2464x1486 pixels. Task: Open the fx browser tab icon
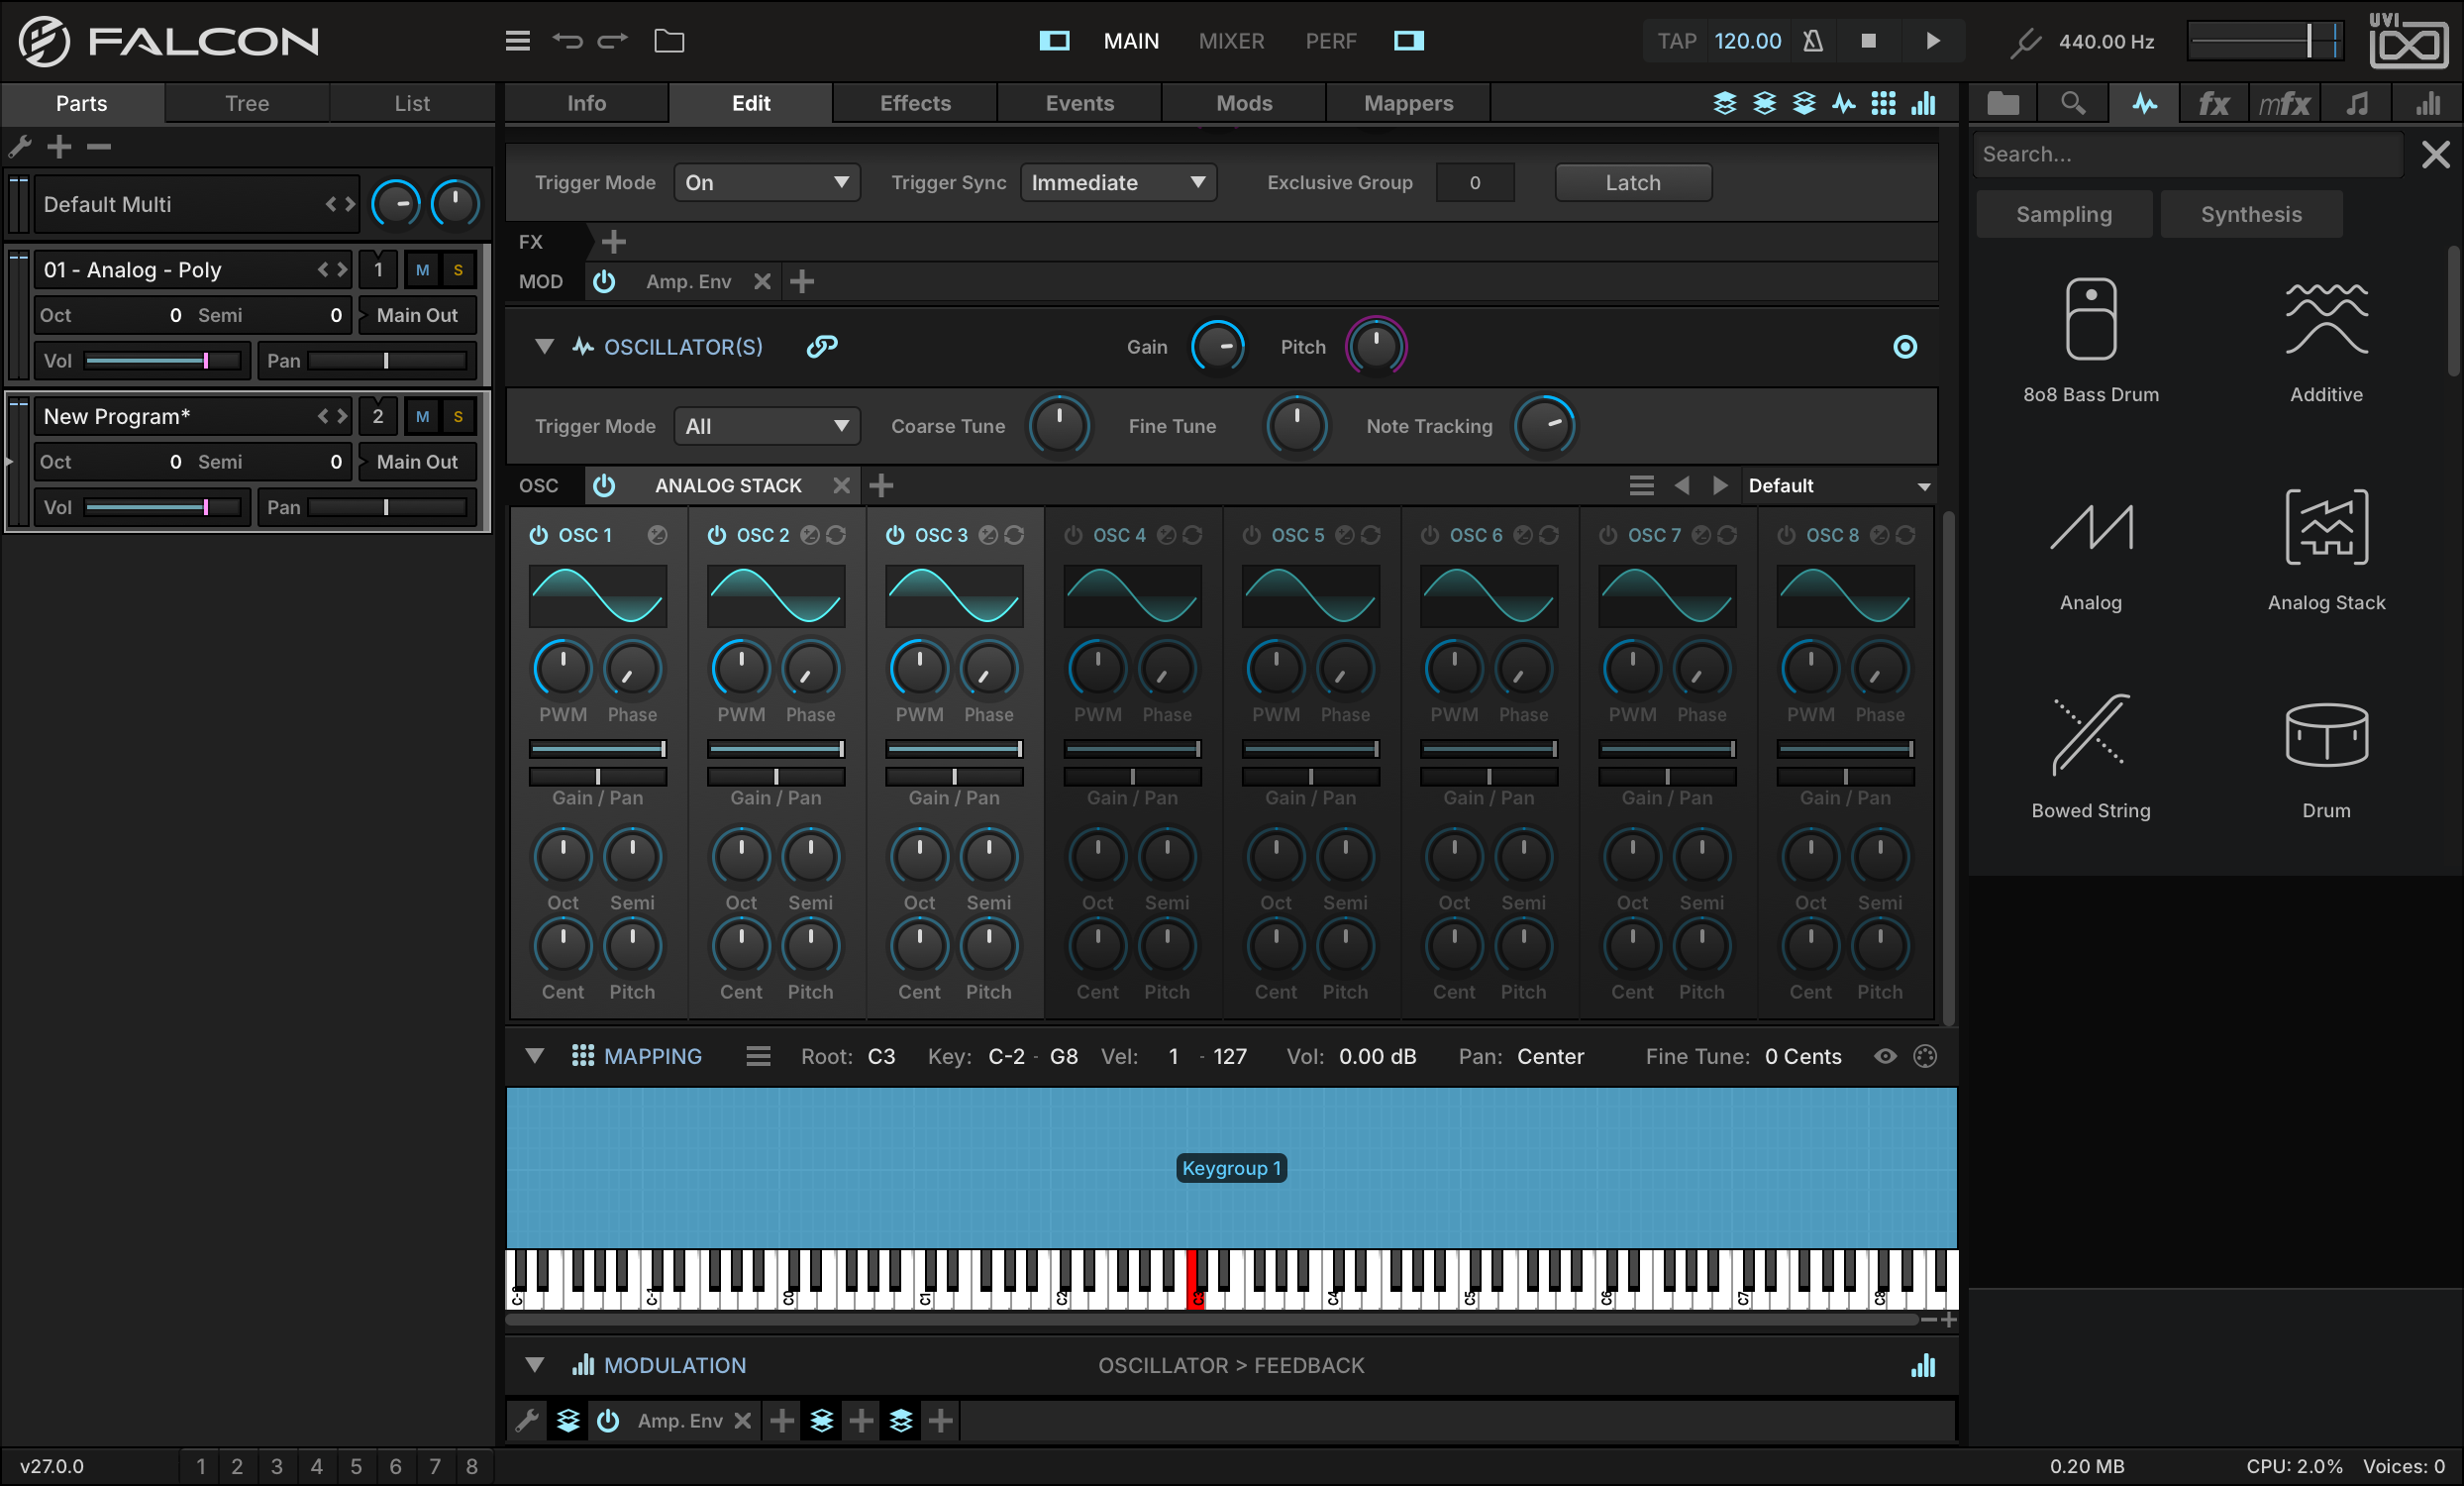click(2213, 103)
